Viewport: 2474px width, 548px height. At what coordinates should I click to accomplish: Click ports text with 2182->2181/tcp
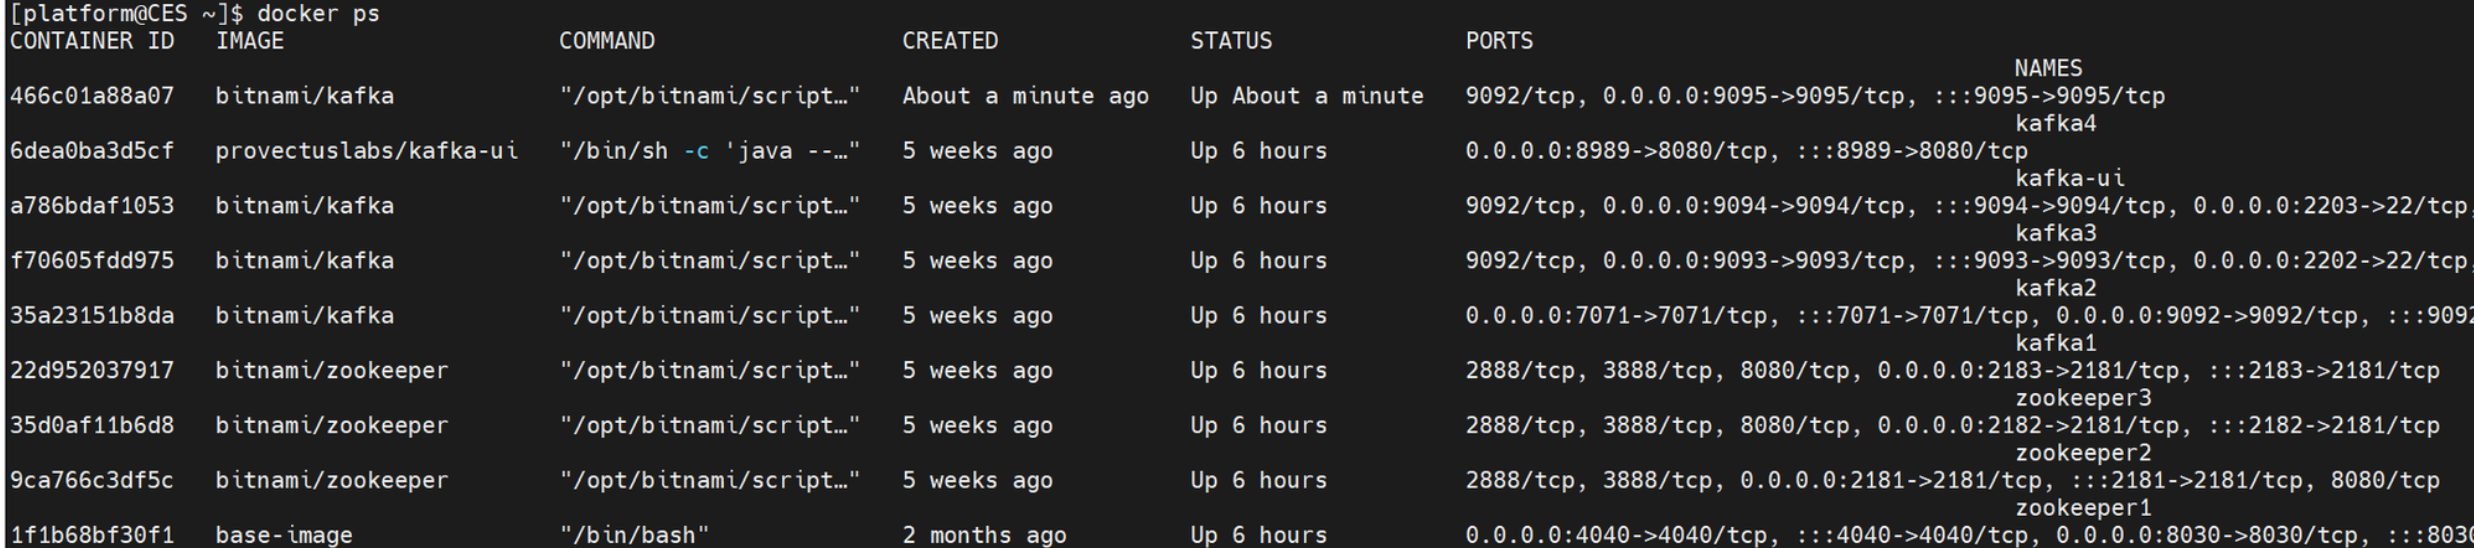(x=1952, y=426)
